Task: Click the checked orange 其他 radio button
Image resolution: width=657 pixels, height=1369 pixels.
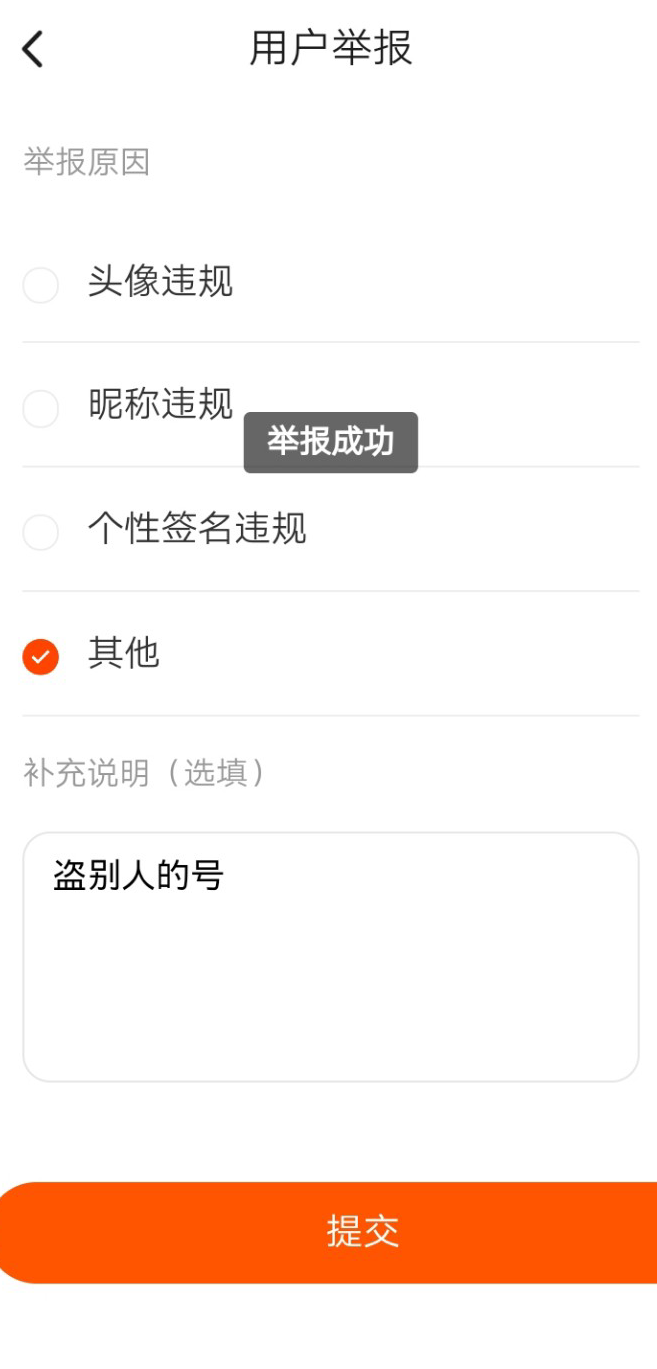Action: coord(41,657)
